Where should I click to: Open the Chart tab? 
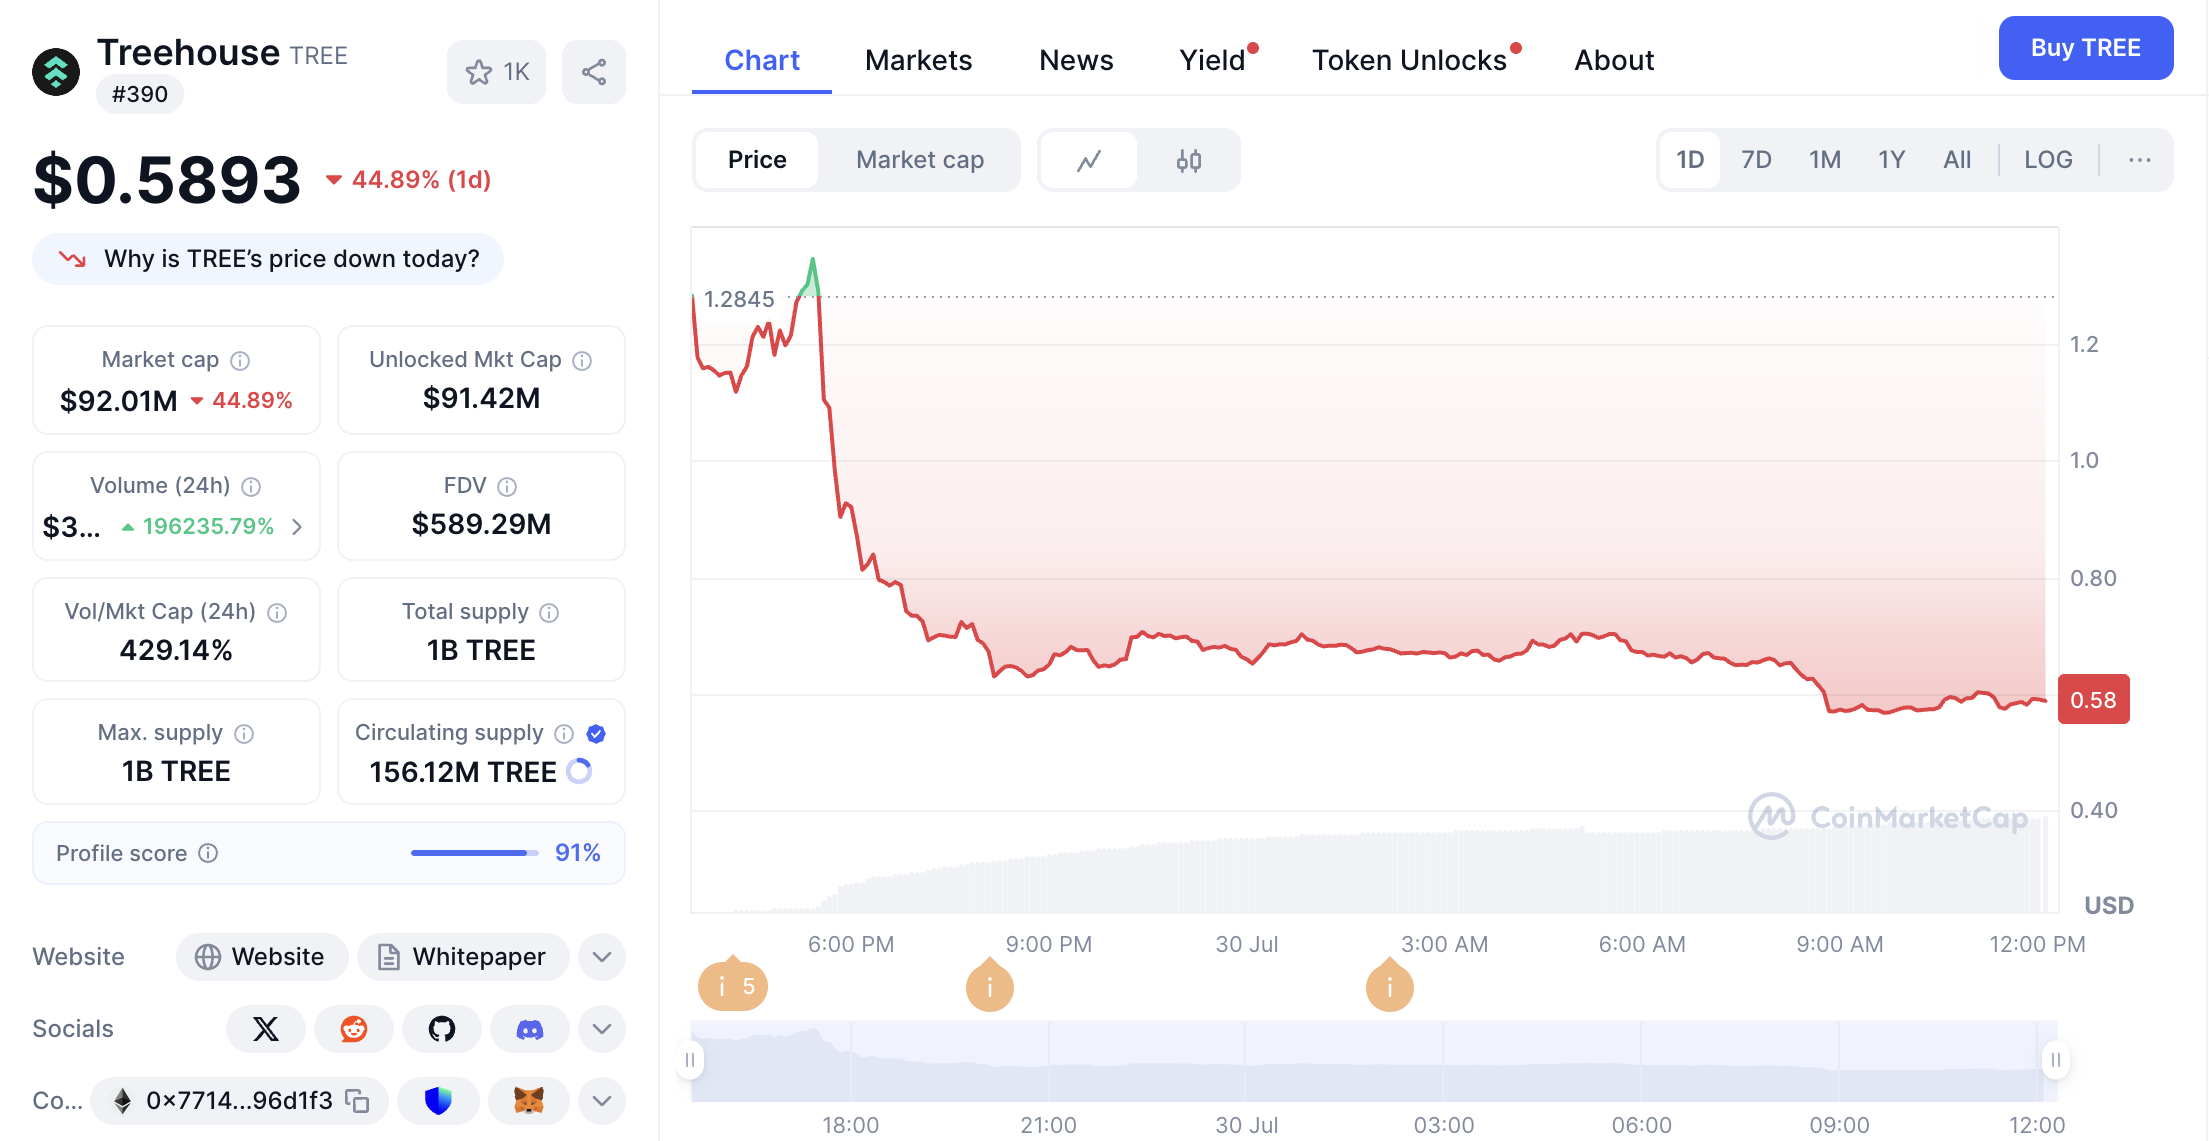pyautogui.click(x=762, y=60)
